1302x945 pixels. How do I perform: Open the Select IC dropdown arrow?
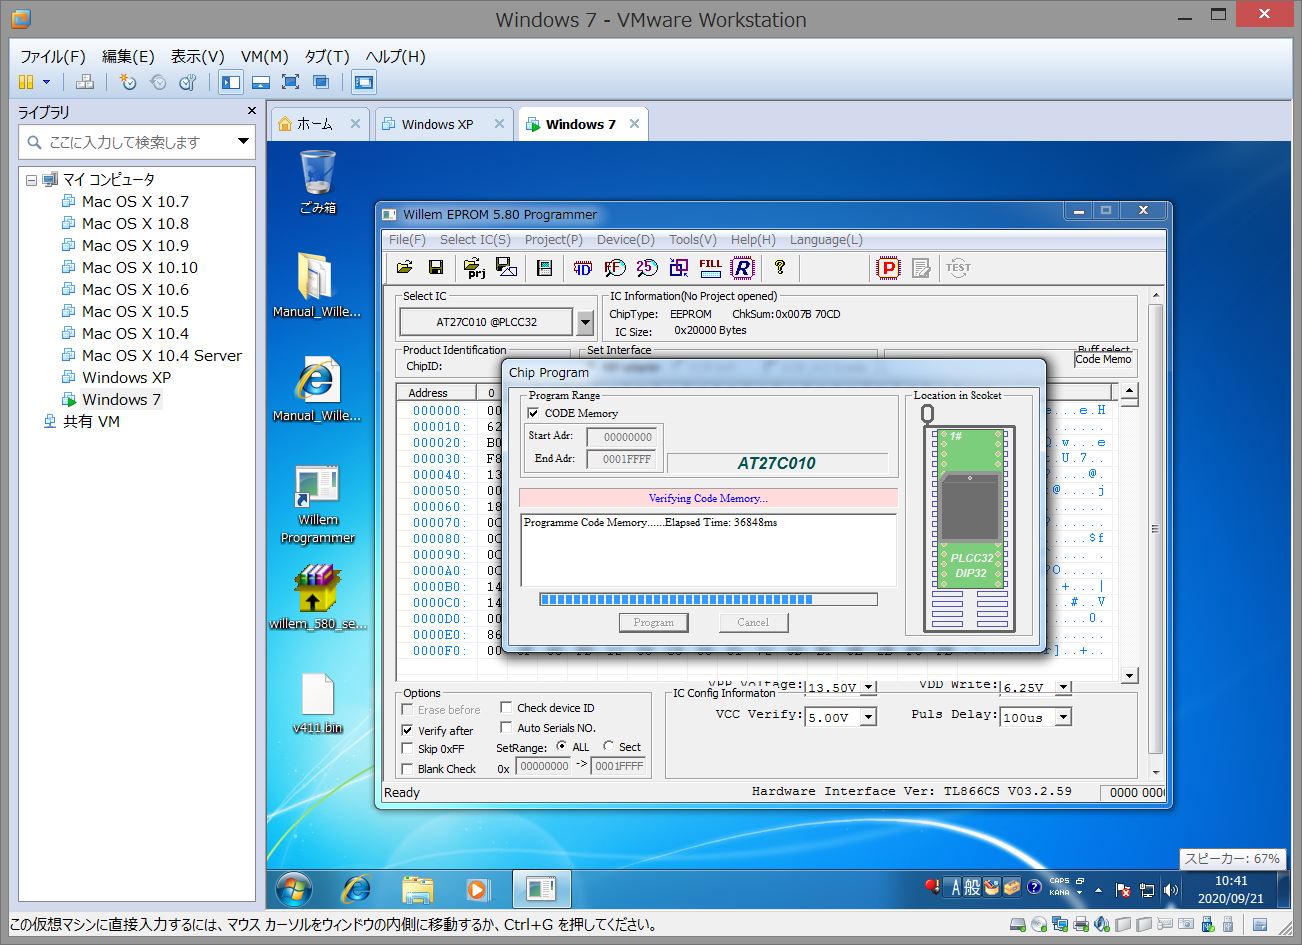pyautogui.click(x=585, y=322)
